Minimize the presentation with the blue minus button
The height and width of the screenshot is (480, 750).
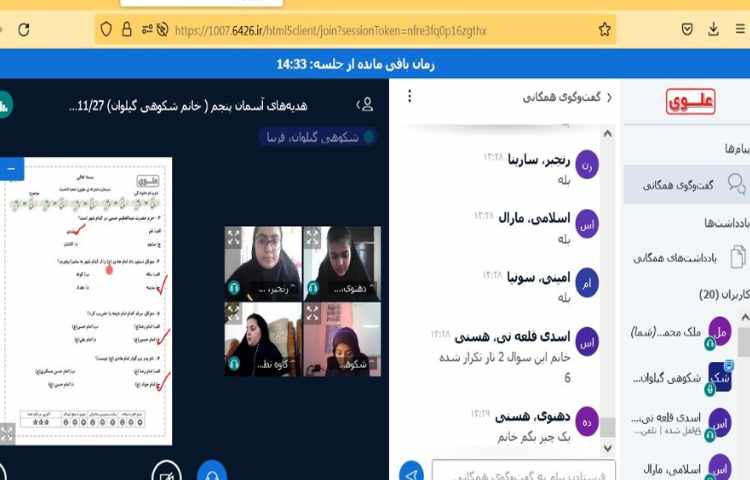(10, 169)
